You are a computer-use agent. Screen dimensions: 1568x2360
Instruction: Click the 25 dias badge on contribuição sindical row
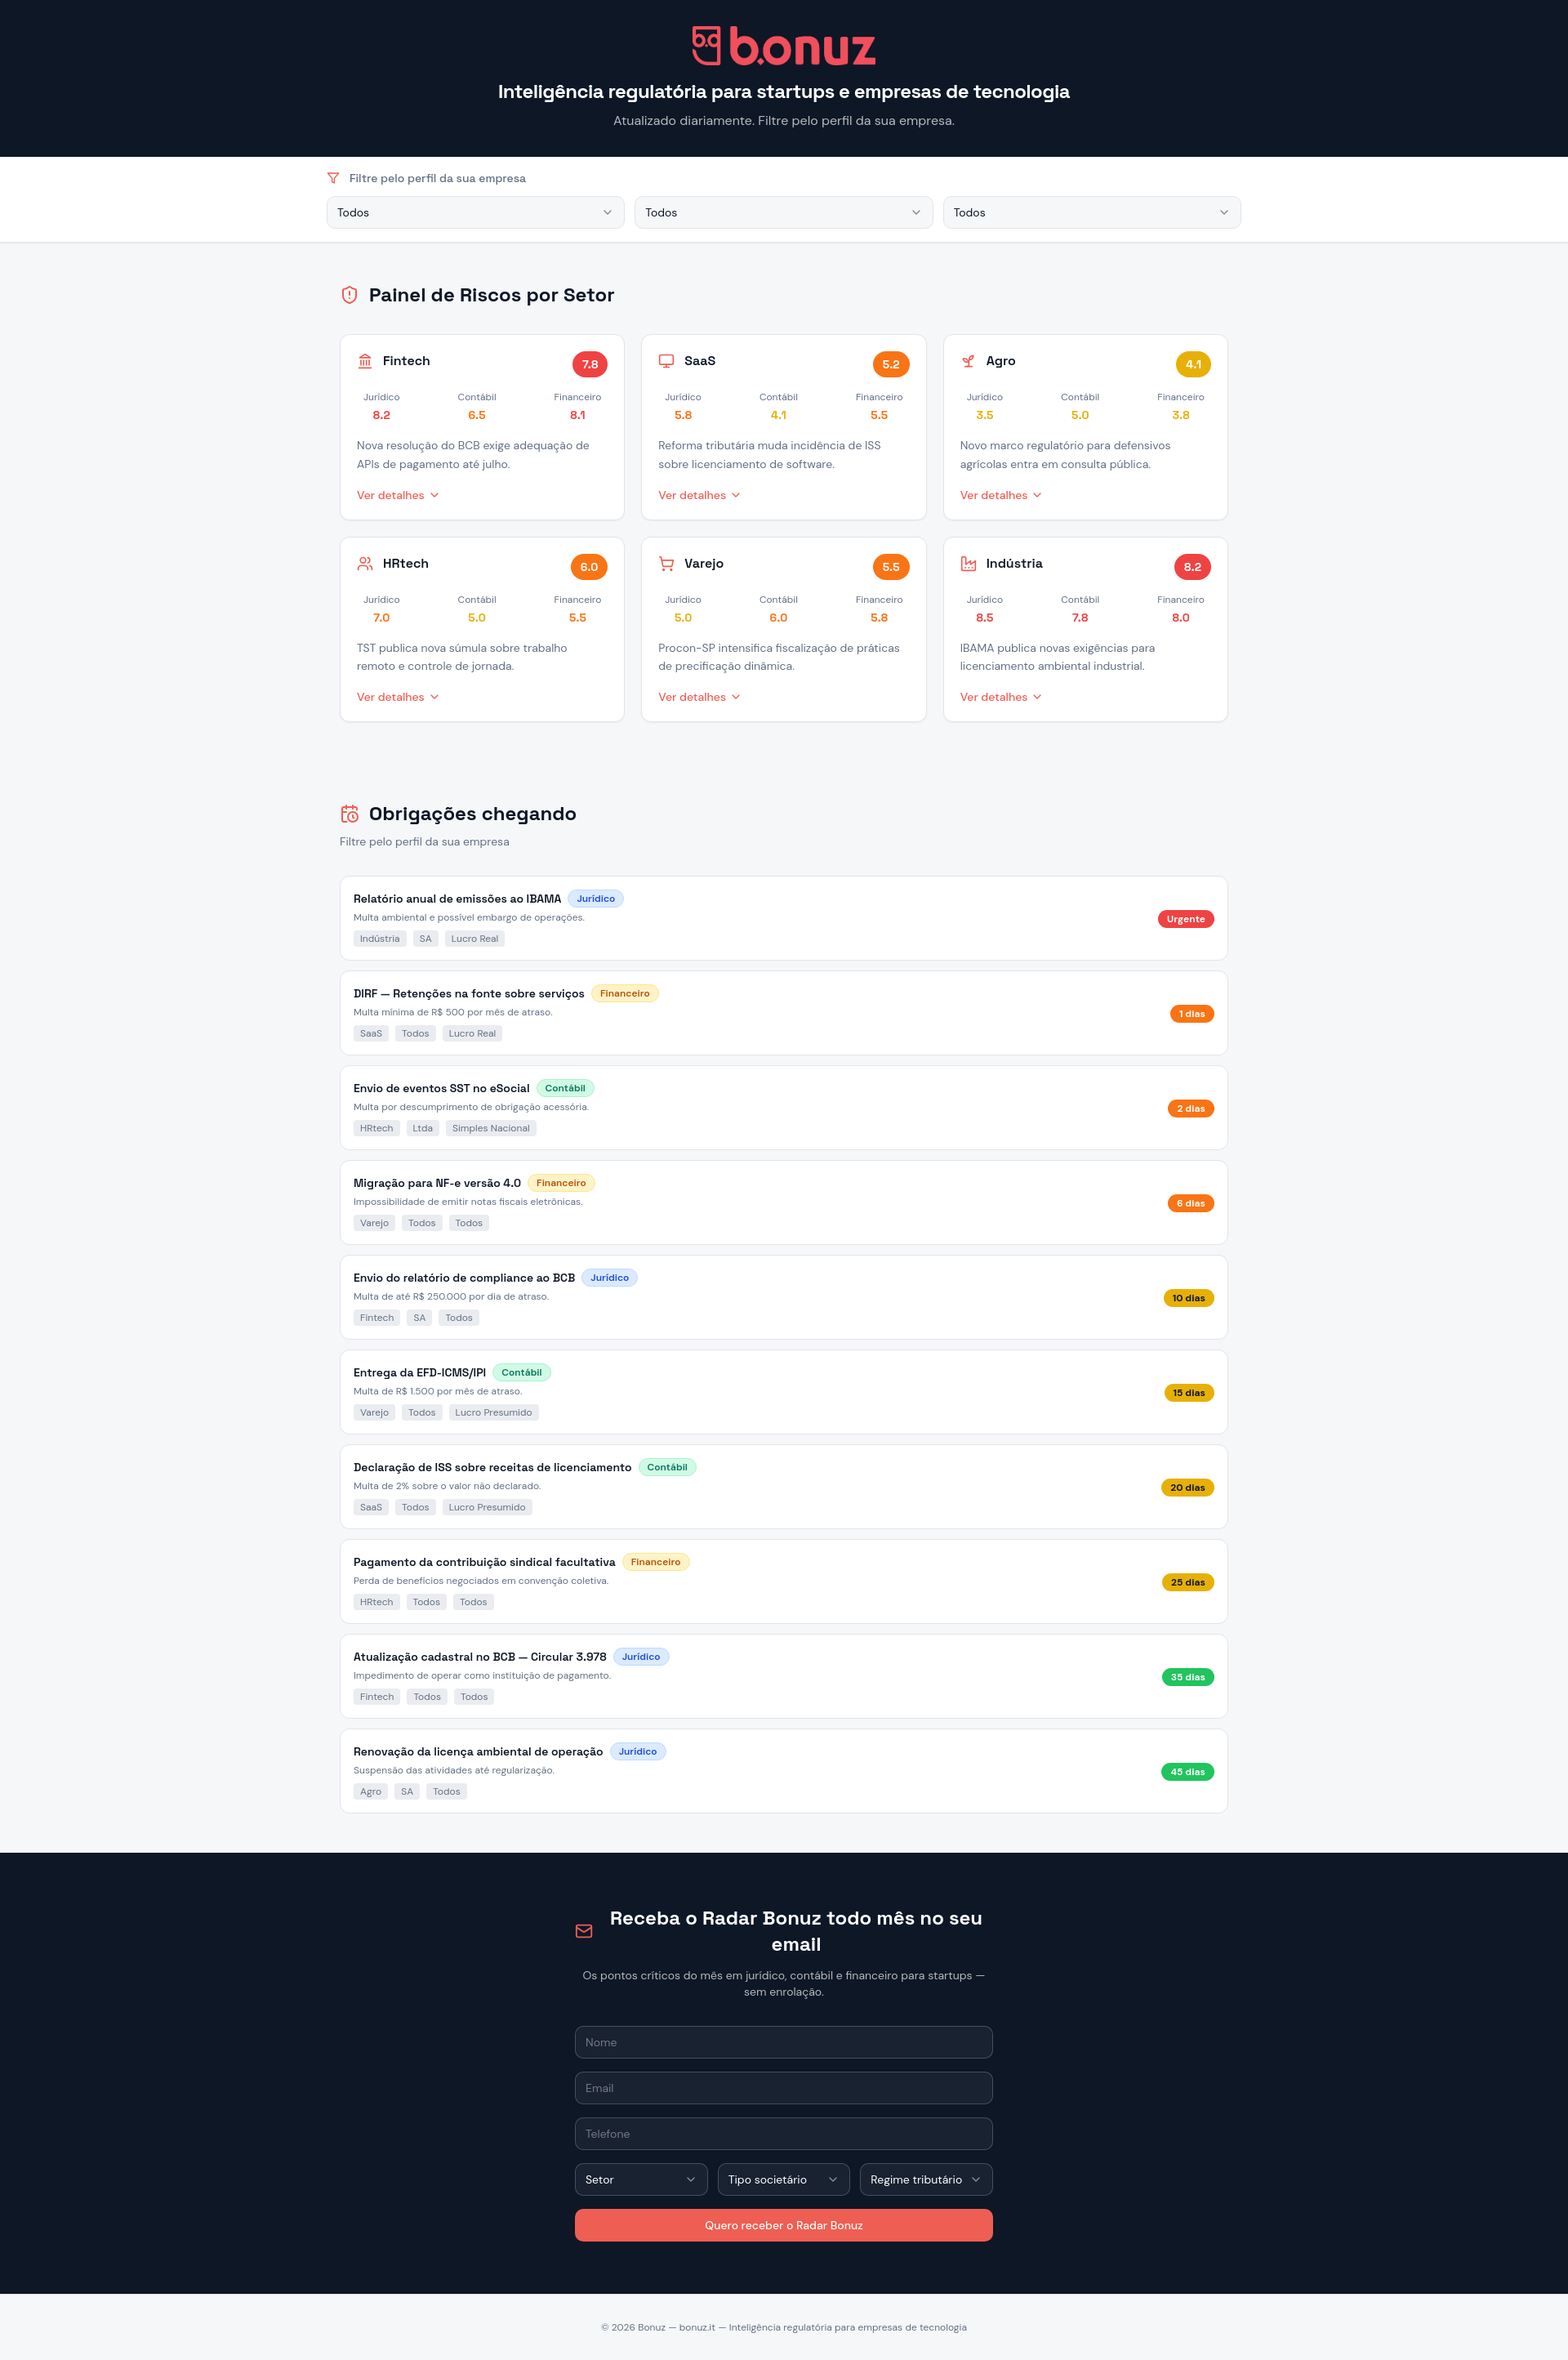(1187, 1582)
